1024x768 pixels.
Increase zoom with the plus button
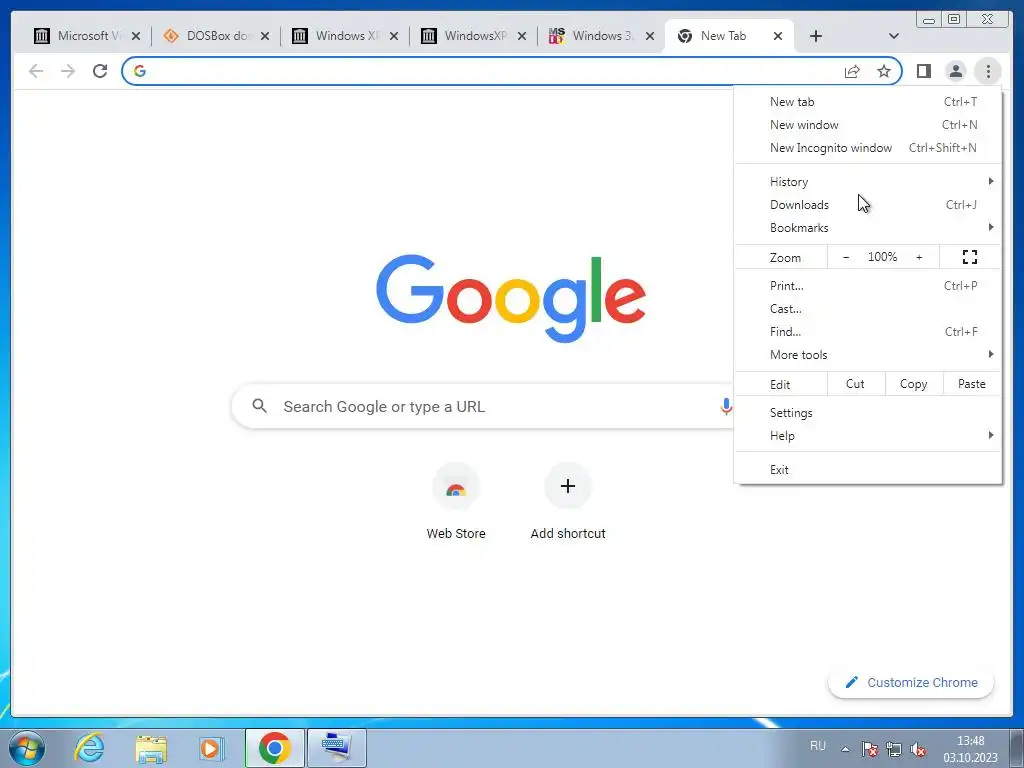pyautogui.click(x=919, y=257)
